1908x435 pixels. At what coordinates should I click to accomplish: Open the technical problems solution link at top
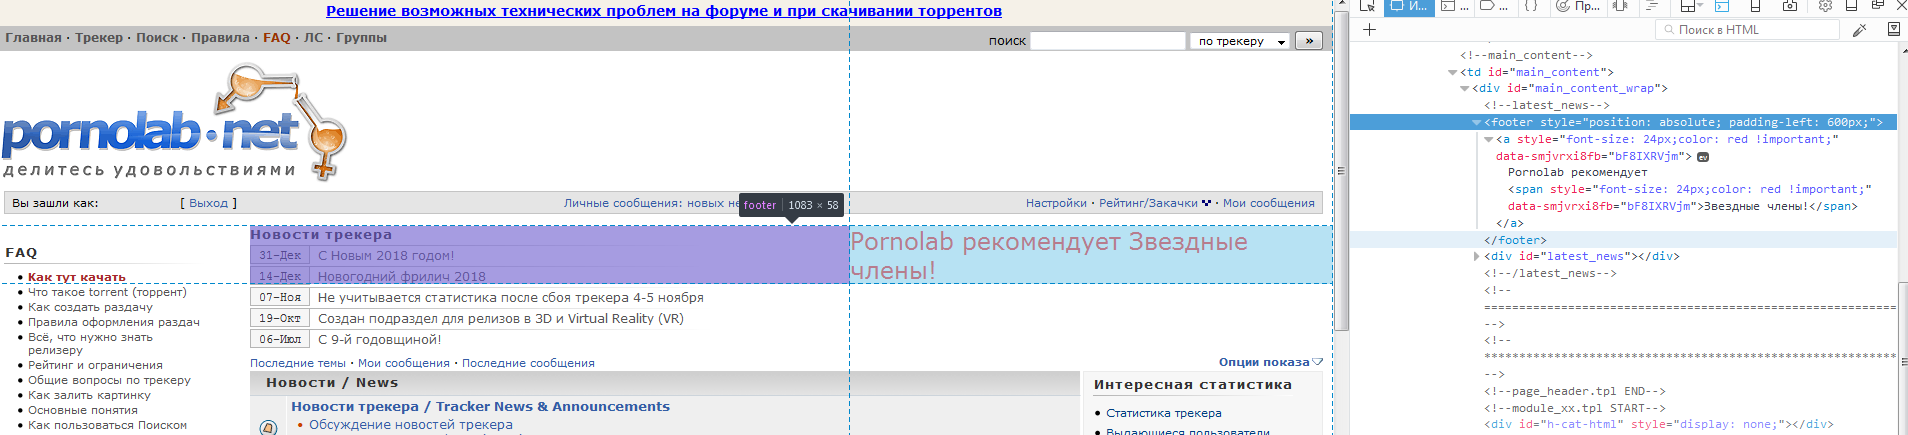tap(664, 11)
